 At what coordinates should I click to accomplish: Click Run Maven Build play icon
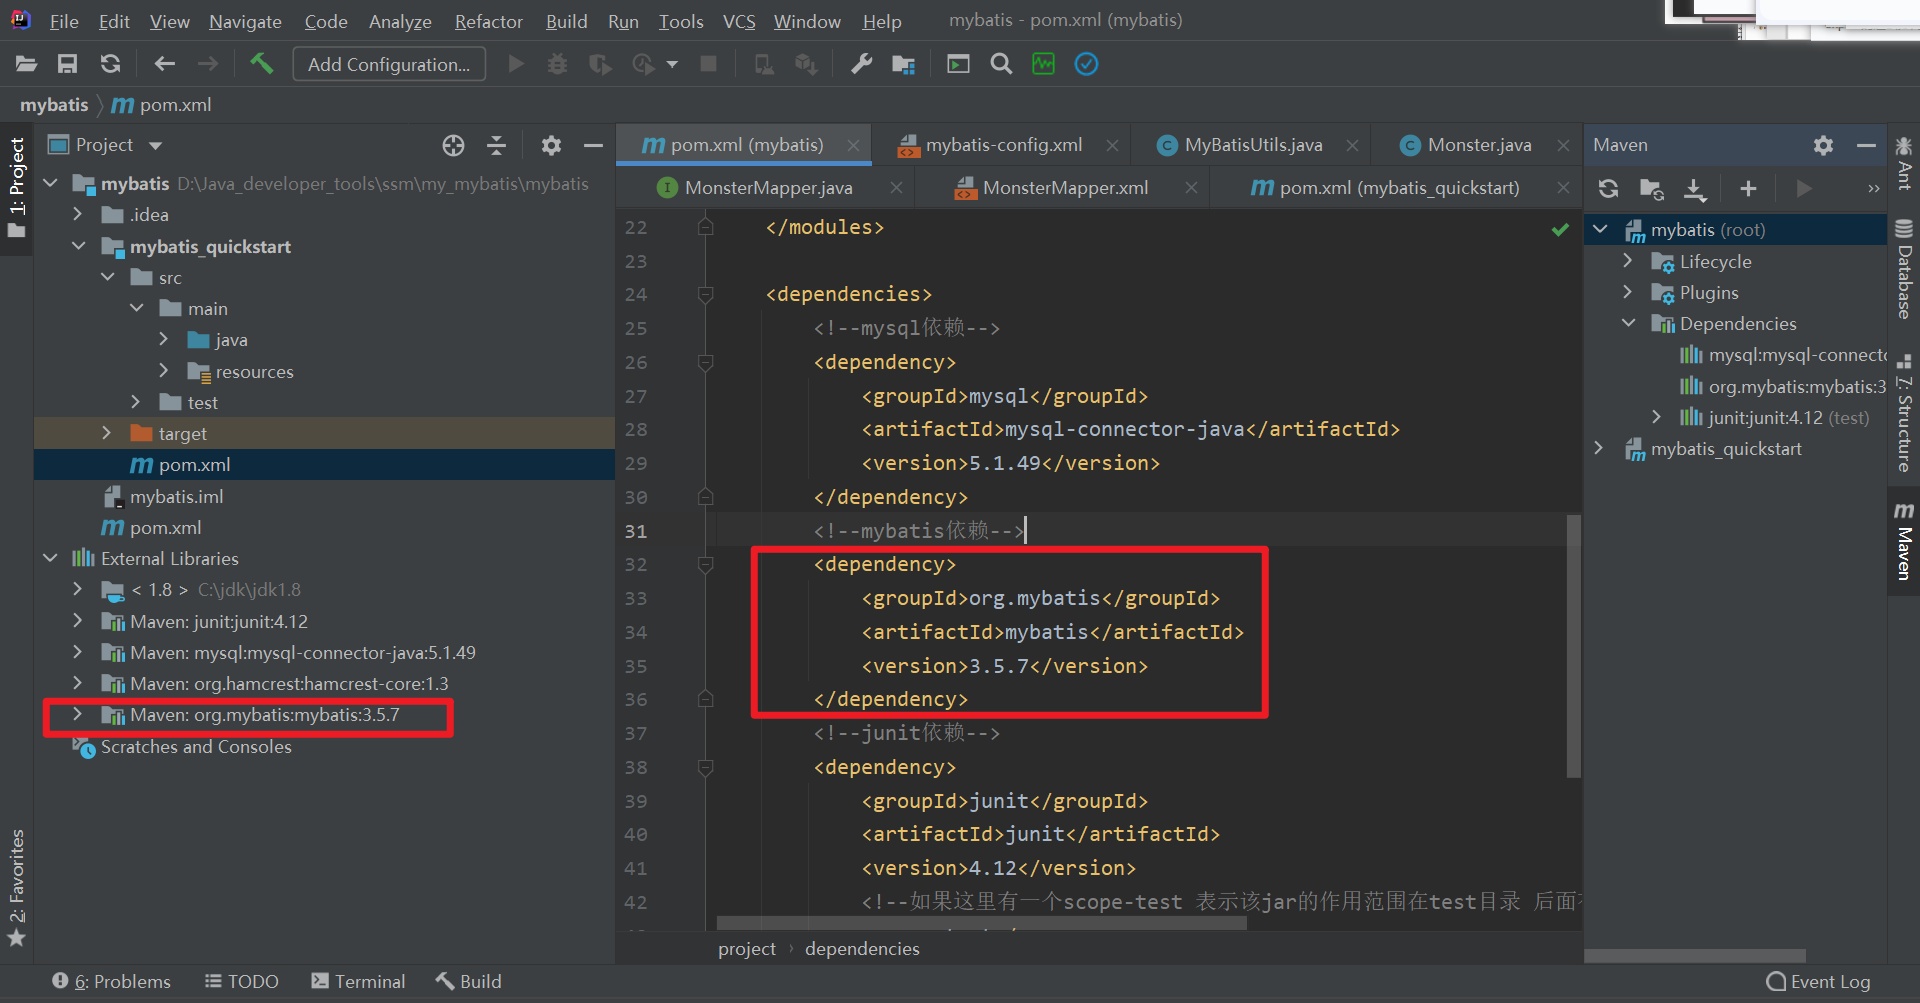coord(1803,188)
